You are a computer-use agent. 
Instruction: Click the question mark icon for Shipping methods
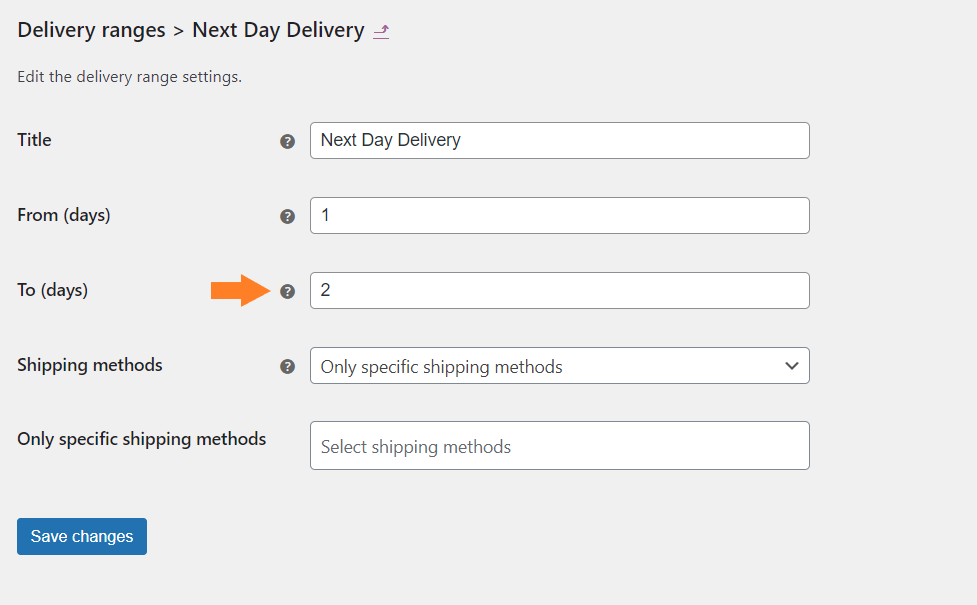tap(287, 366)
